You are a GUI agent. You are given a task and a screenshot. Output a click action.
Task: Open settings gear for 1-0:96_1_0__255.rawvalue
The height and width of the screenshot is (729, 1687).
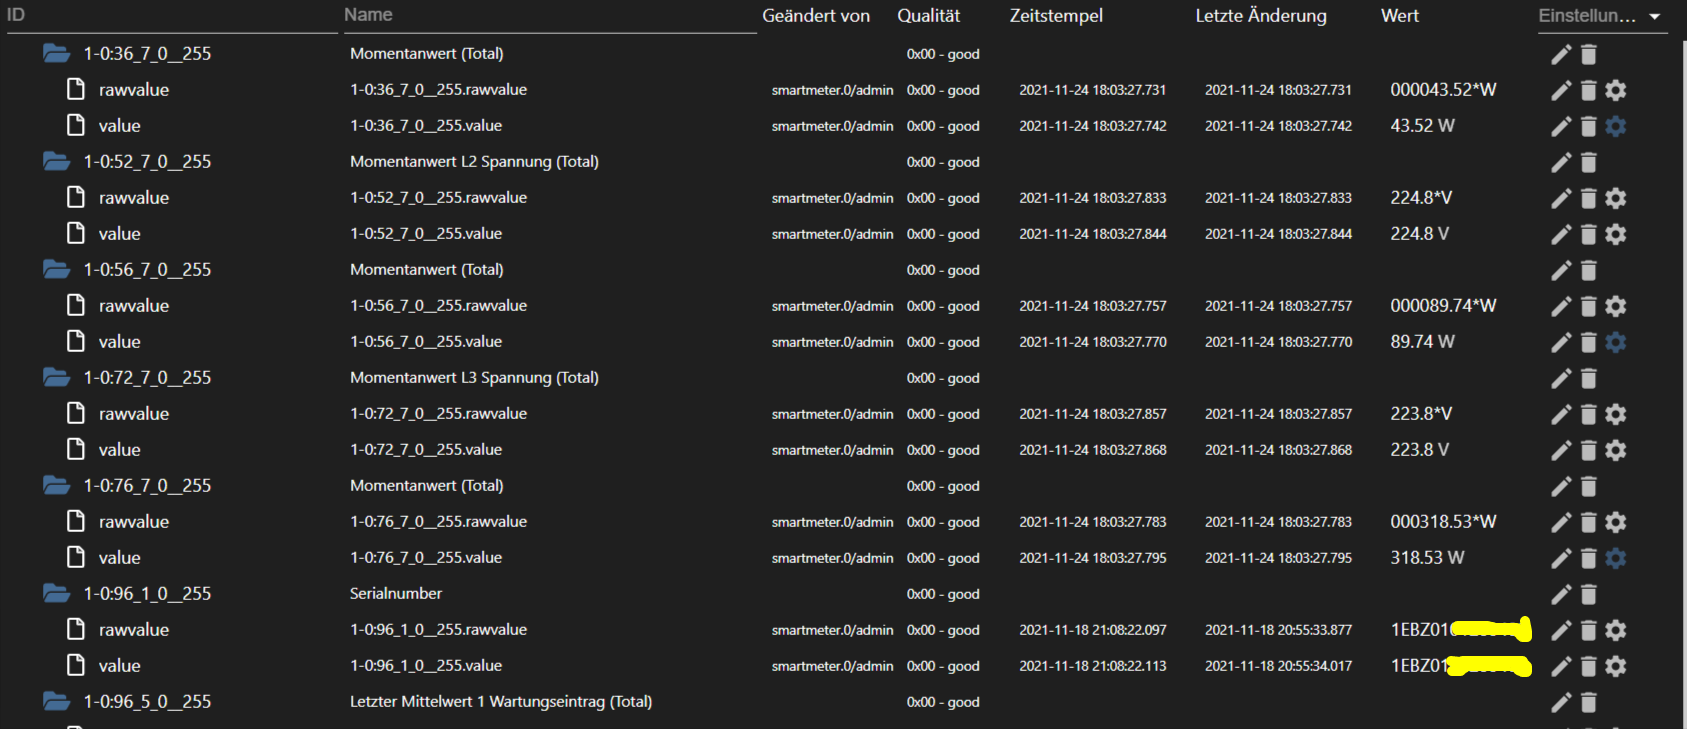click(x=1615, y=630)
